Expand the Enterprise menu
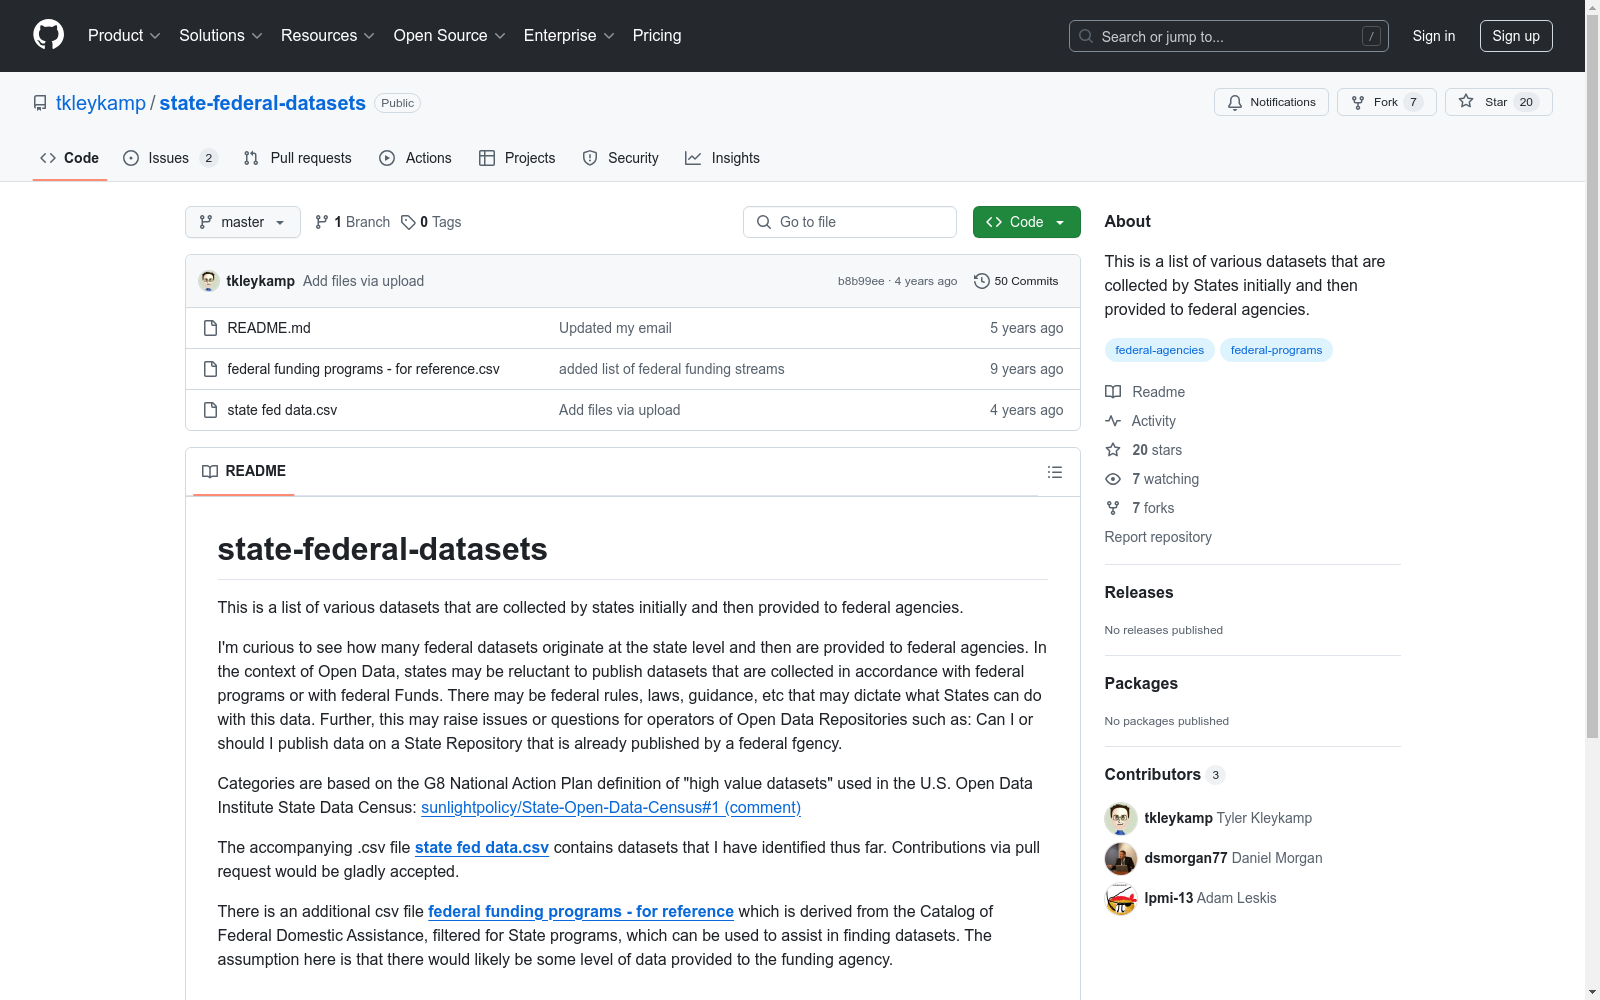 pos(569,36)
